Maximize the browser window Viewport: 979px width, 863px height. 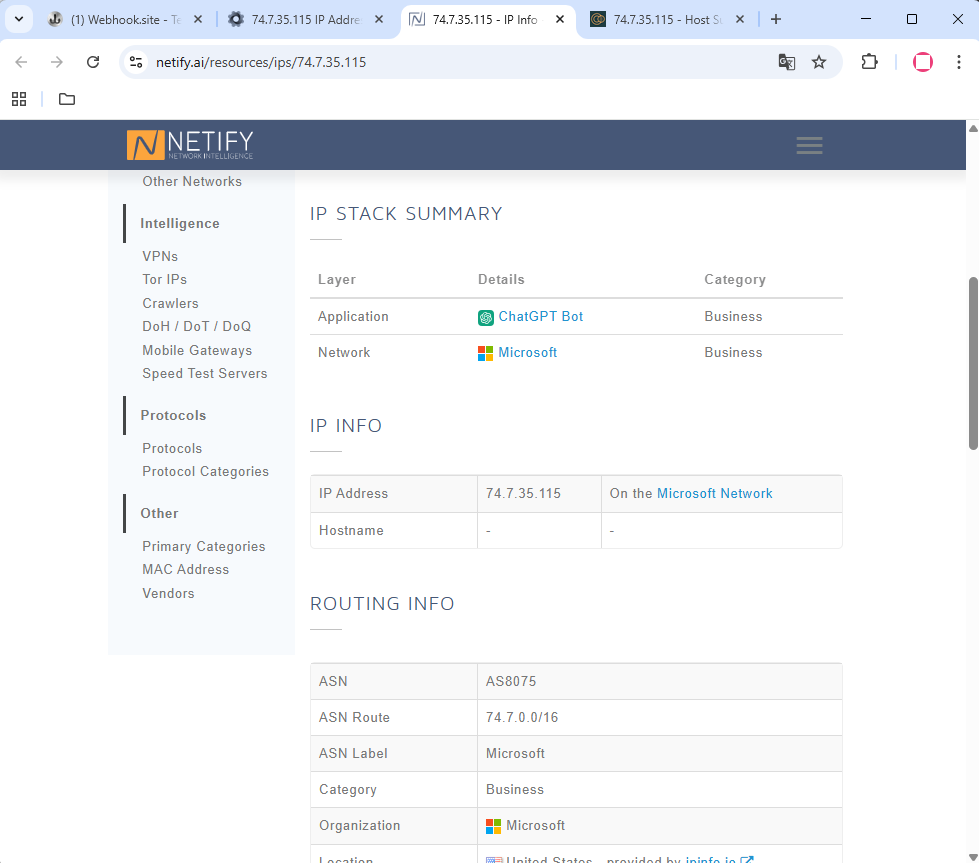912,19
